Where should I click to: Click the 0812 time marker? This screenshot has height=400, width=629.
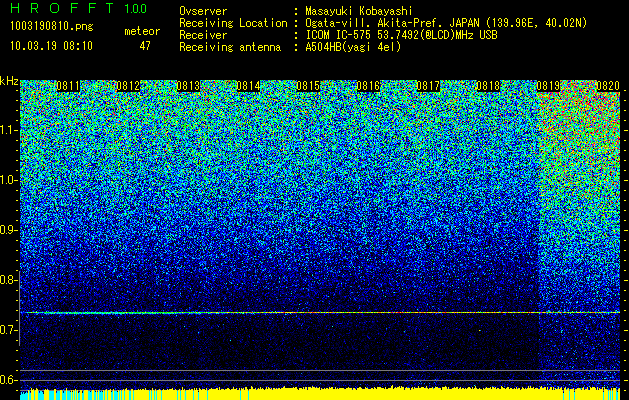click(128, 86)
